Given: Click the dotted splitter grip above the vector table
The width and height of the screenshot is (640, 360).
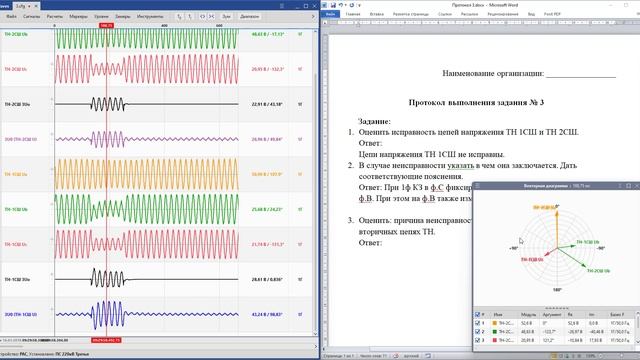Looking at the screenshot, I should (557, 309).
